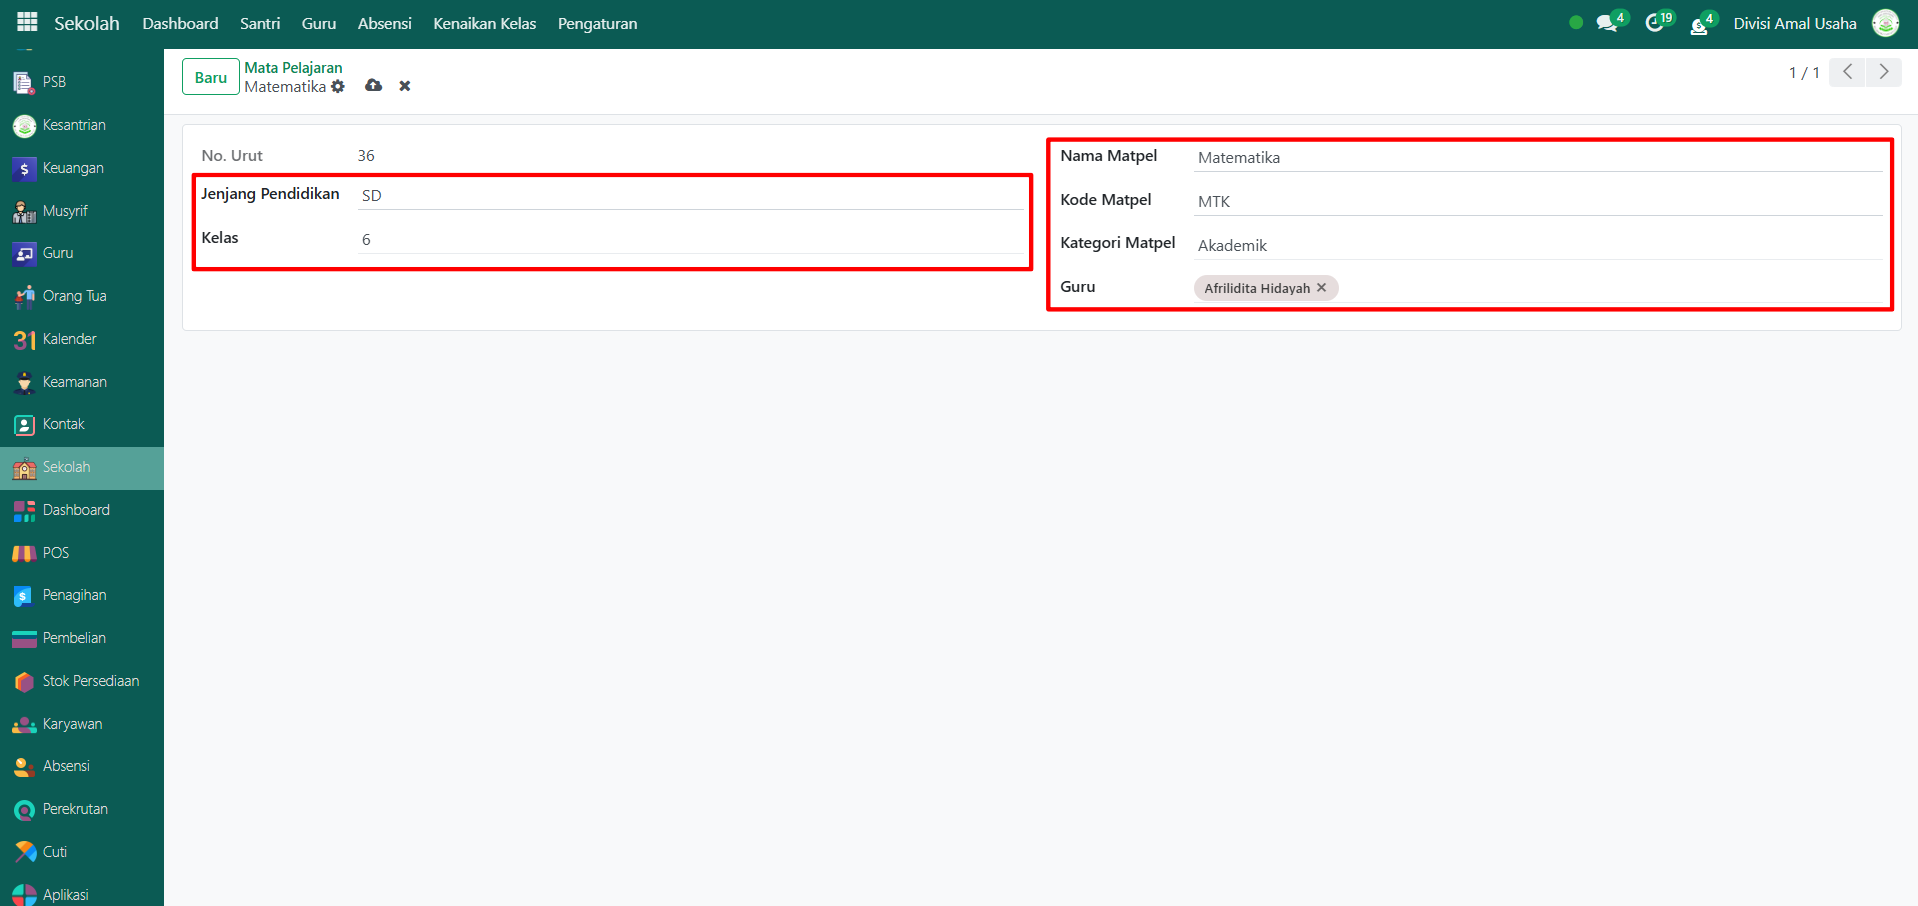Open the Santri menu
Screen dimensions: 1918x906
260,23
